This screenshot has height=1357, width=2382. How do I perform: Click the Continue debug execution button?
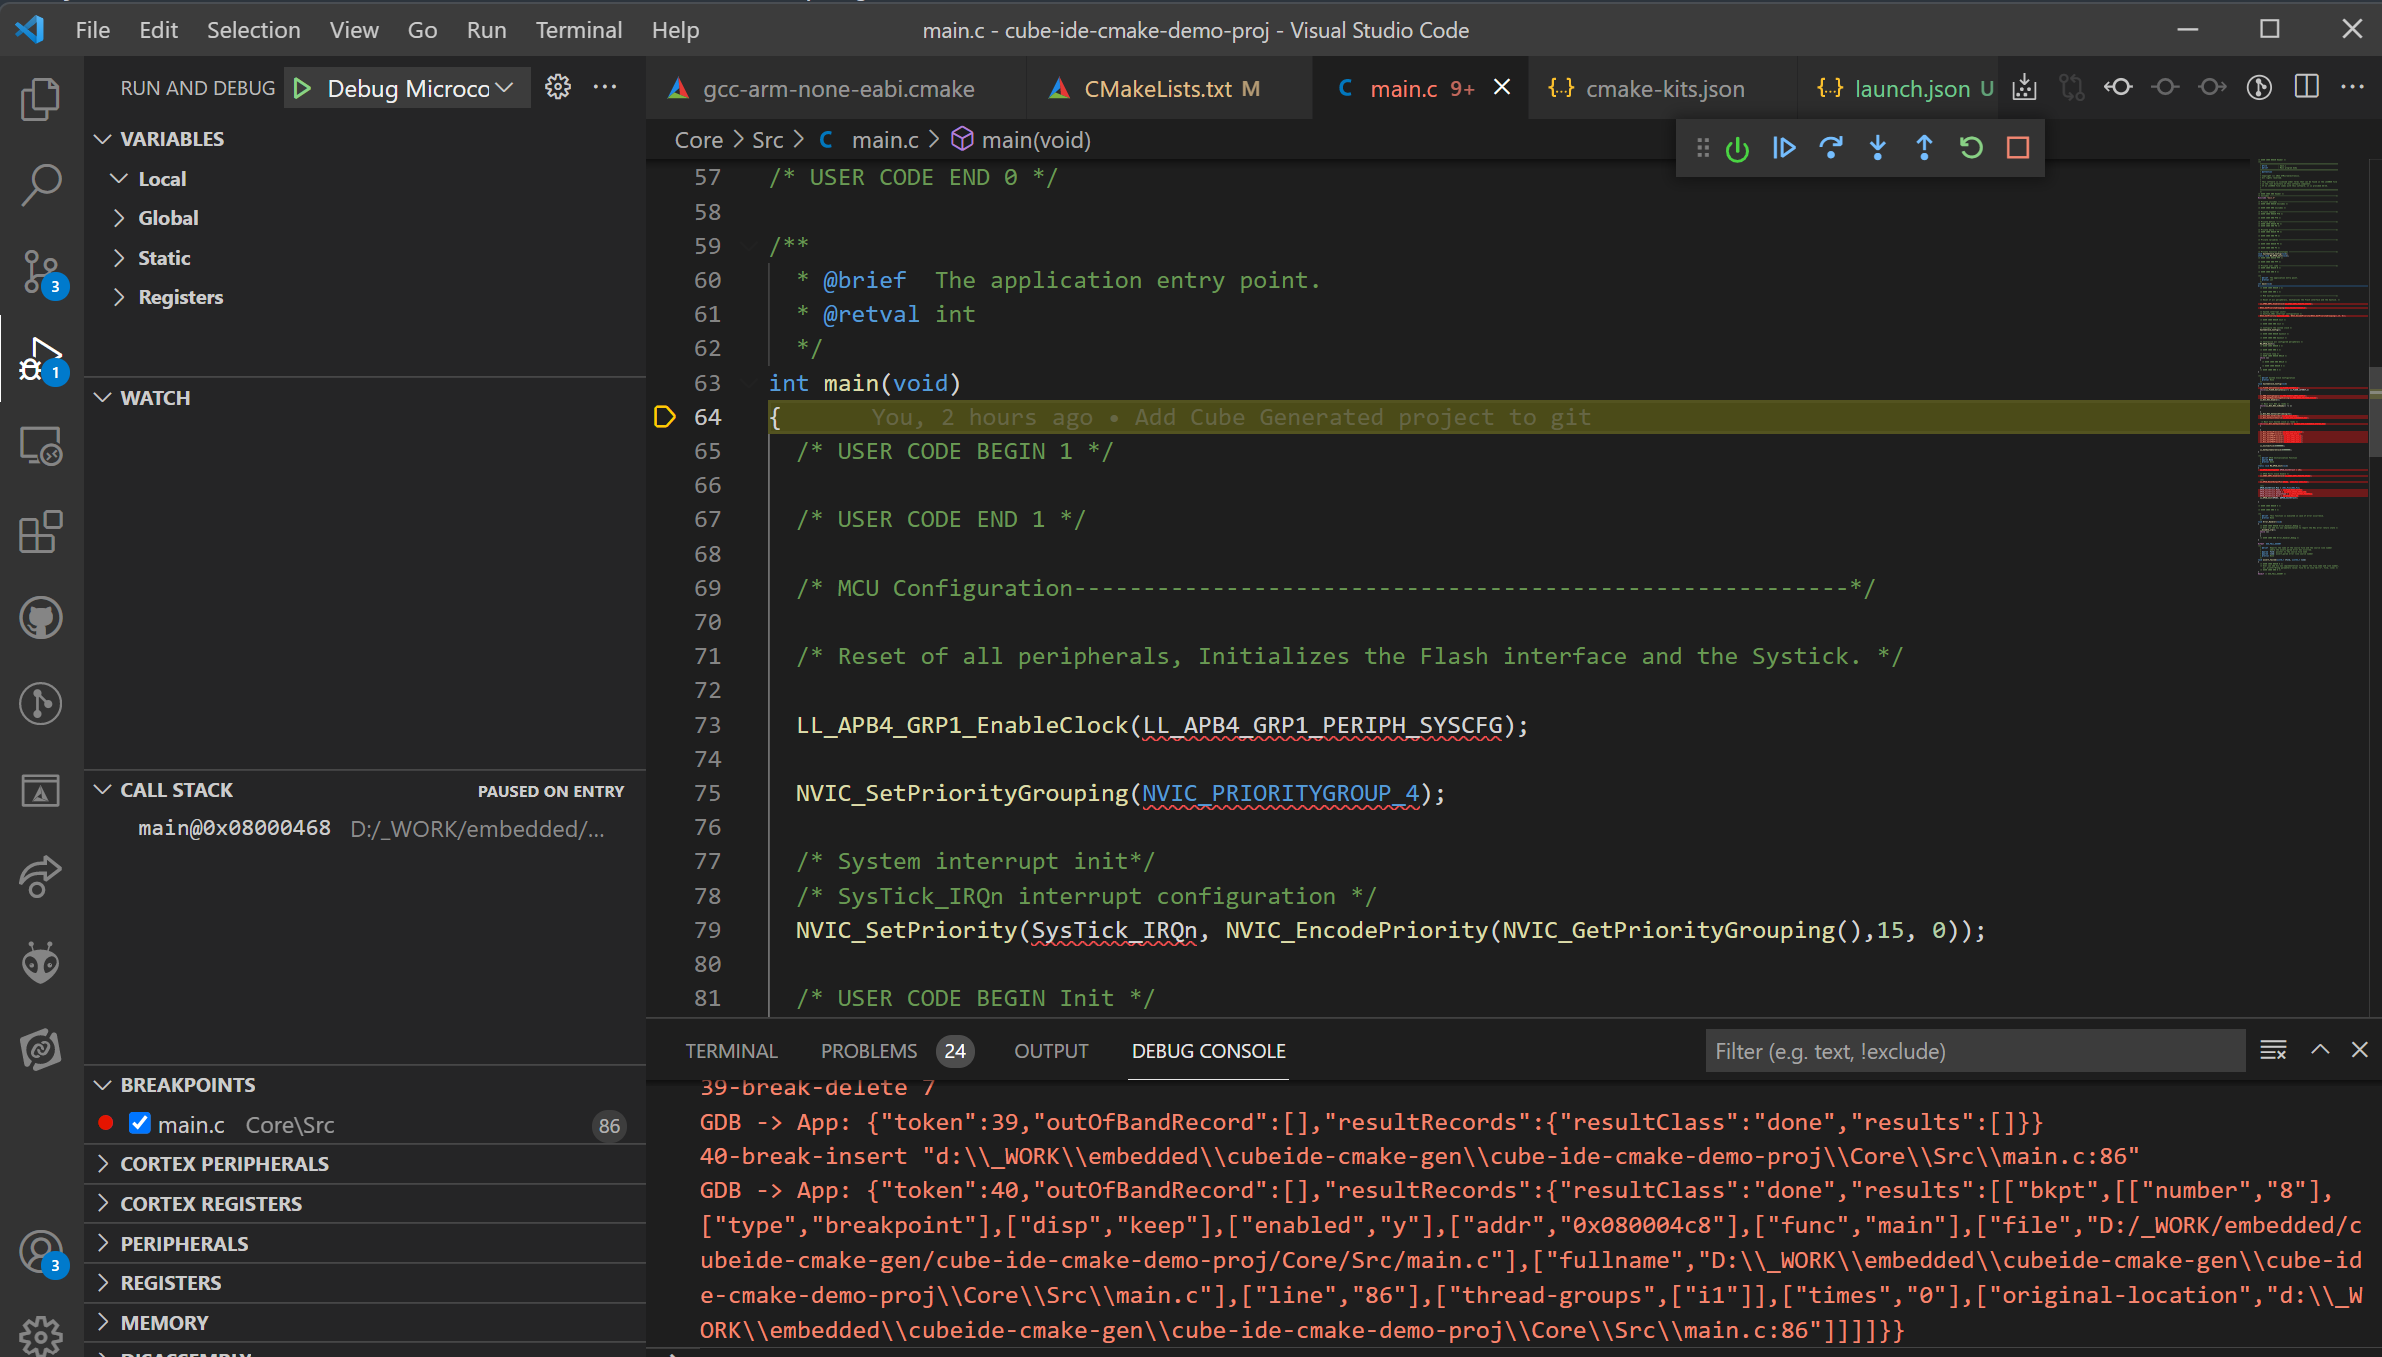(1785, 147)
